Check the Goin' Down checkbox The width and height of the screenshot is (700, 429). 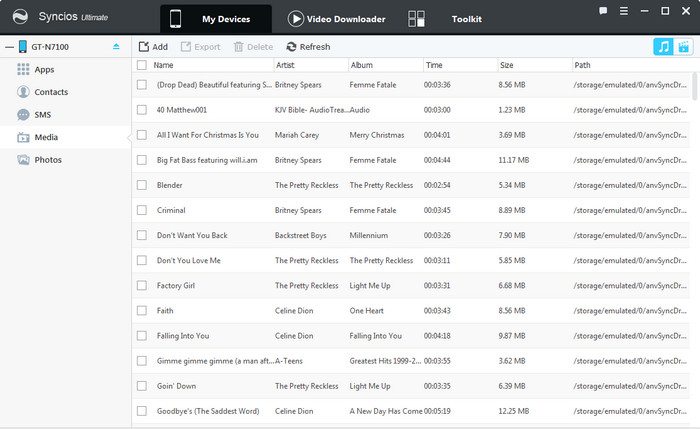pos(142,386)
